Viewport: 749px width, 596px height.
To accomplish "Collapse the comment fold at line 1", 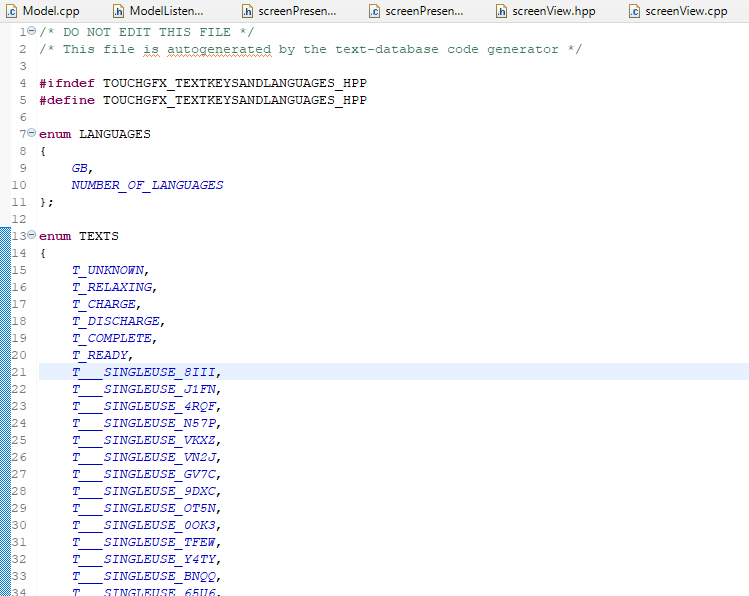I will click(x=32, y=31).
